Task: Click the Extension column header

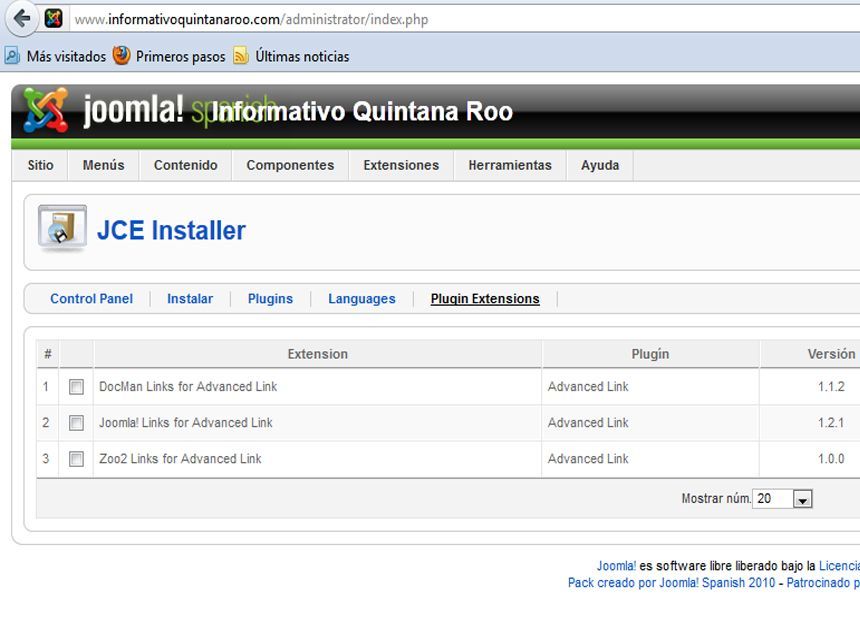Action: (x=318, y=354)
